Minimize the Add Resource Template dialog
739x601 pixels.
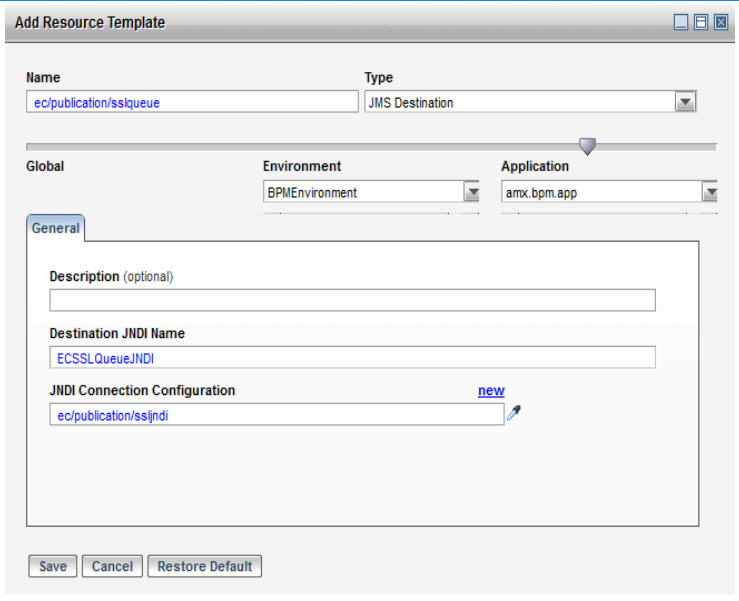pos(681,22)
